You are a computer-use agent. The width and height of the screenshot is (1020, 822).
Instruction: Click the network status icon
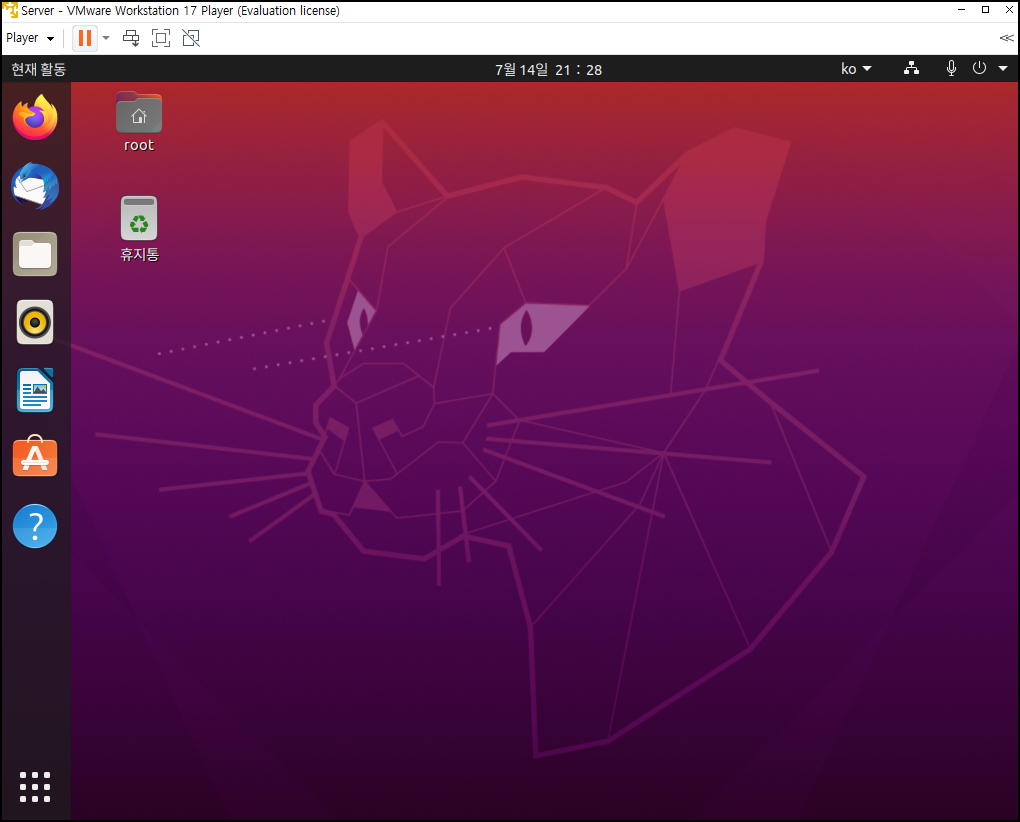click(x=911, y=68)
